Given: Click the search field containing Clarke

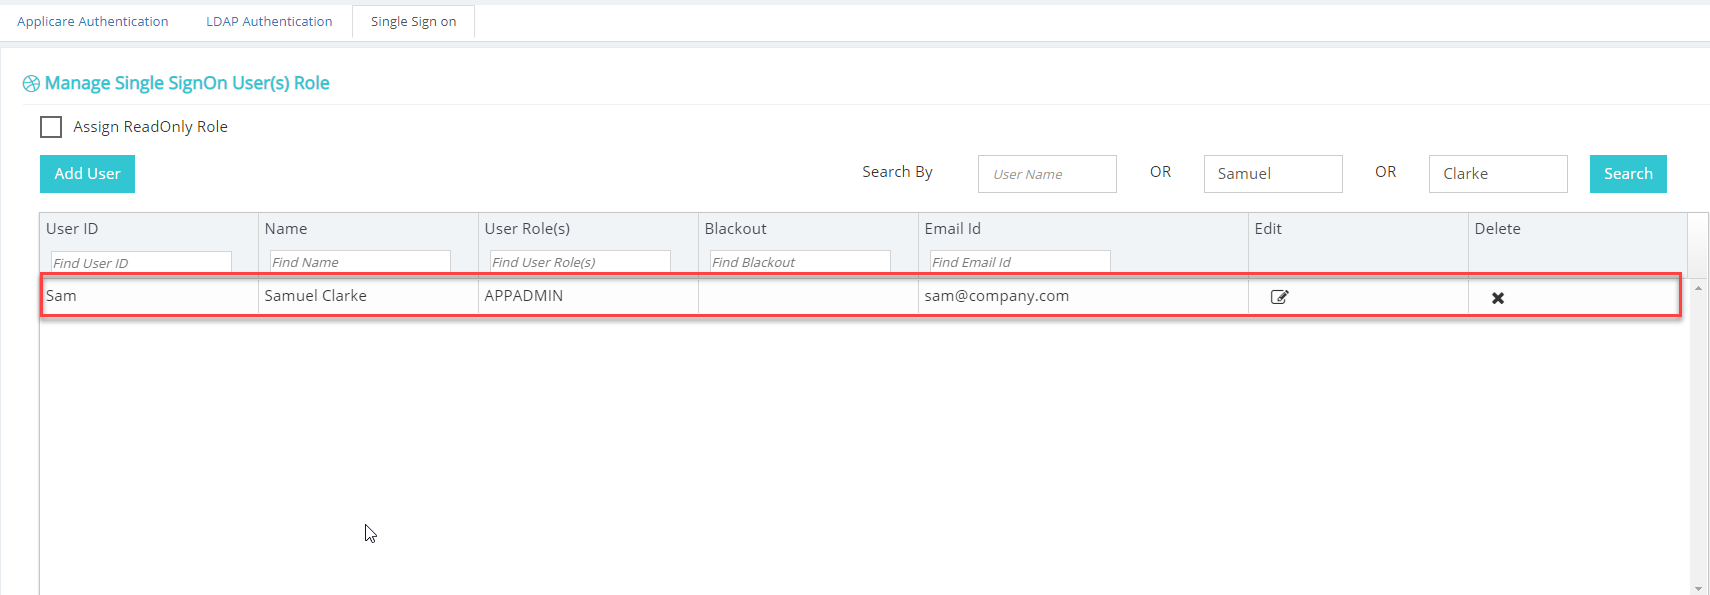Looking at the screenshot, I should tap(1498, 174).
